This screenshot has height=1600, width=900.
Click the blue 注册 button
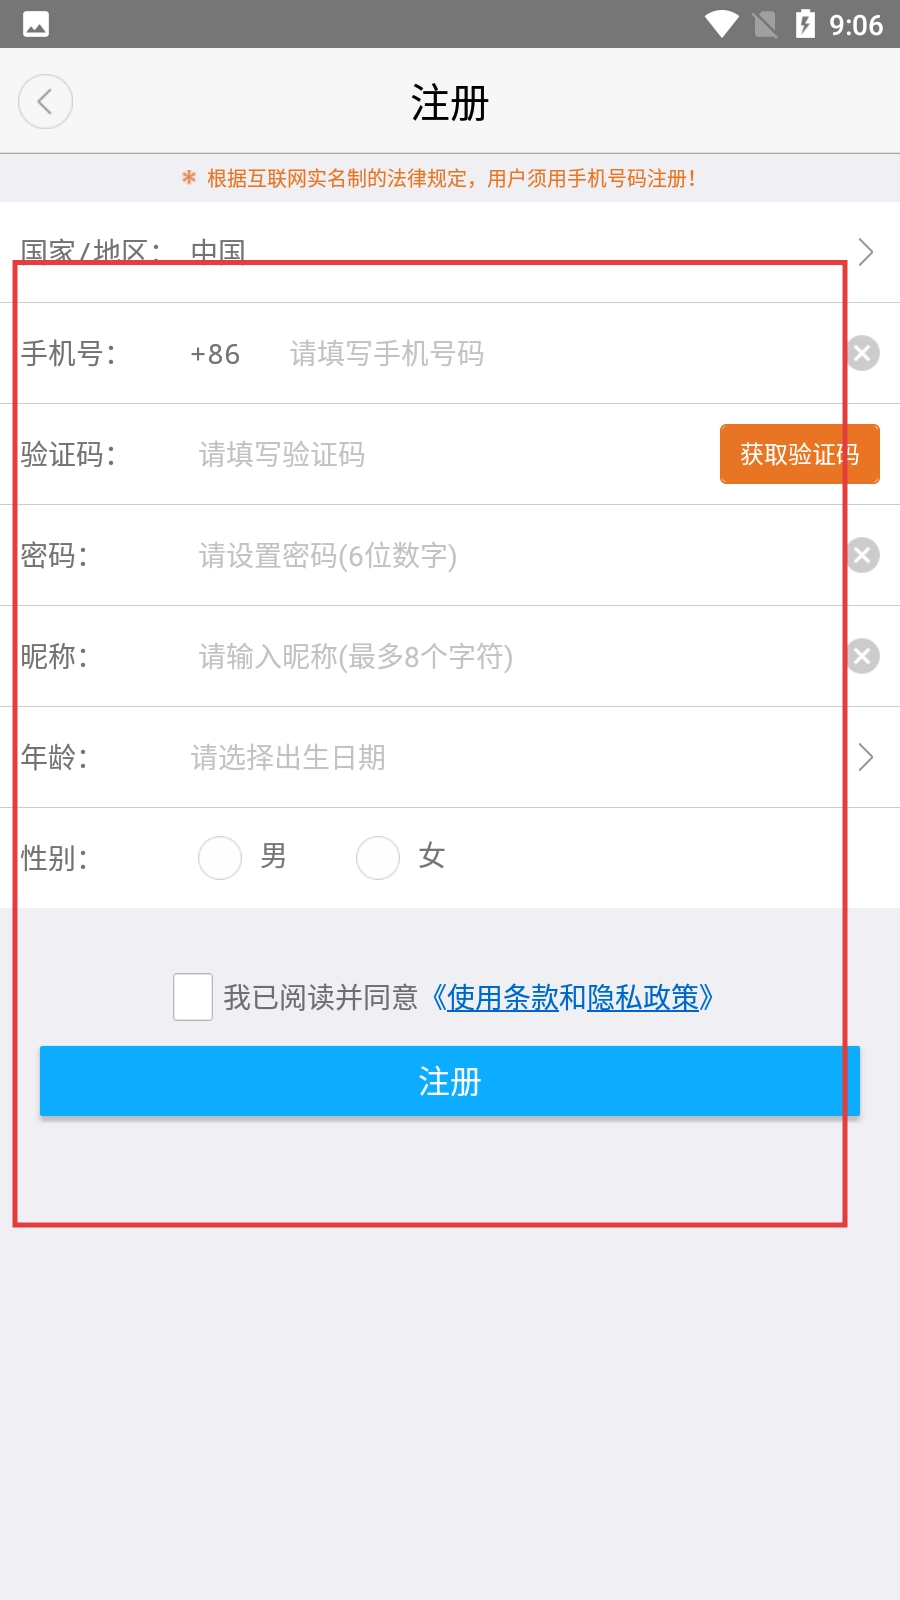[x=450, y=1081]
